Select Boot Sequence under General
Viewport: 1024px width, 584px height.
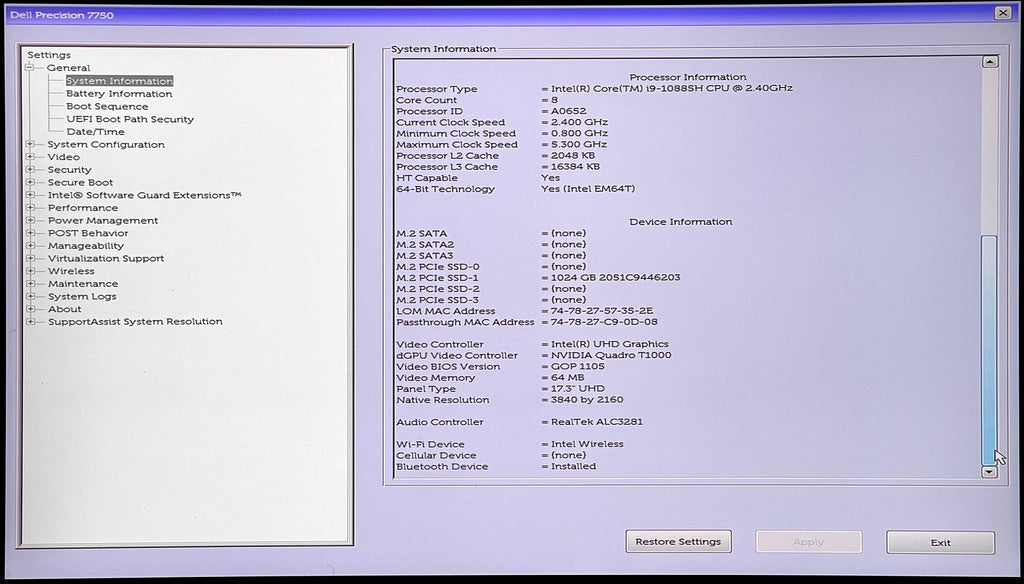coord(107,106)
